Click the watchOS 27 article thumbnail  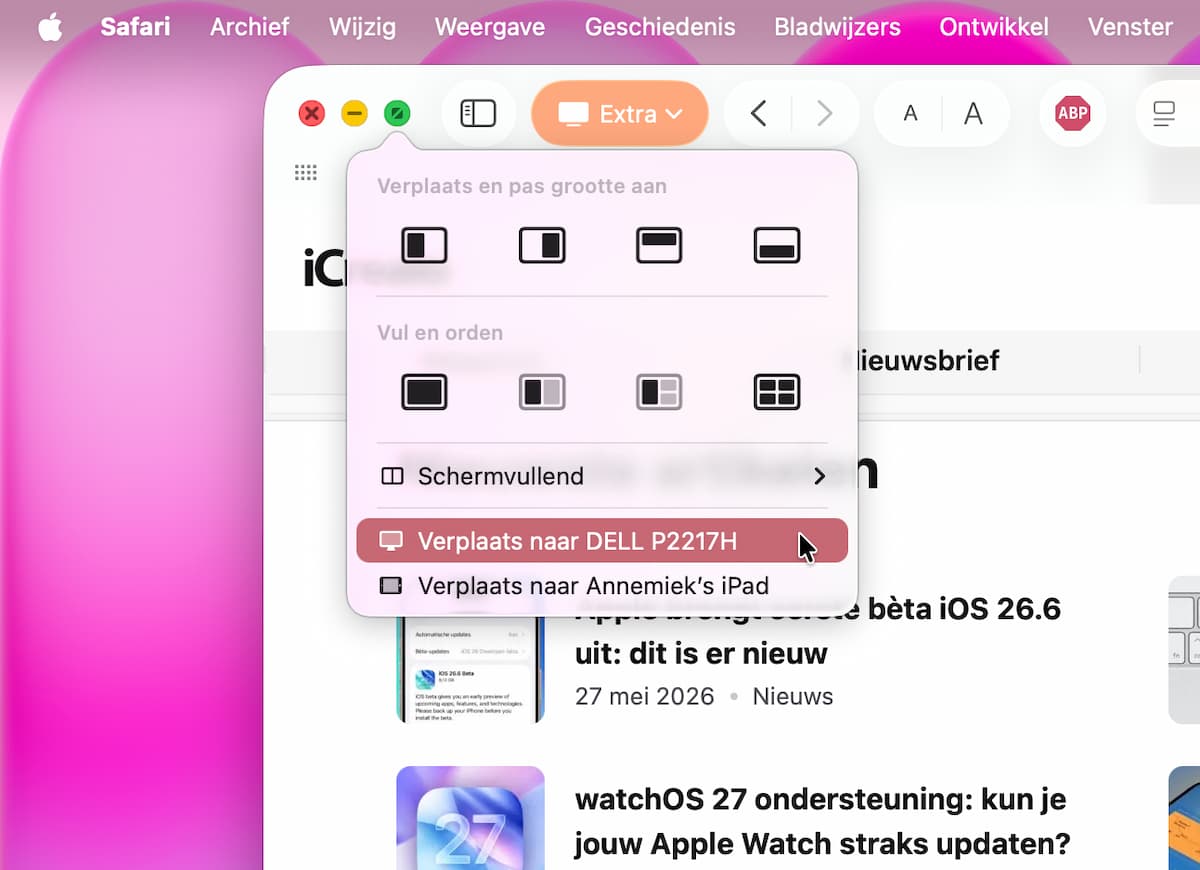coord(470,818)
